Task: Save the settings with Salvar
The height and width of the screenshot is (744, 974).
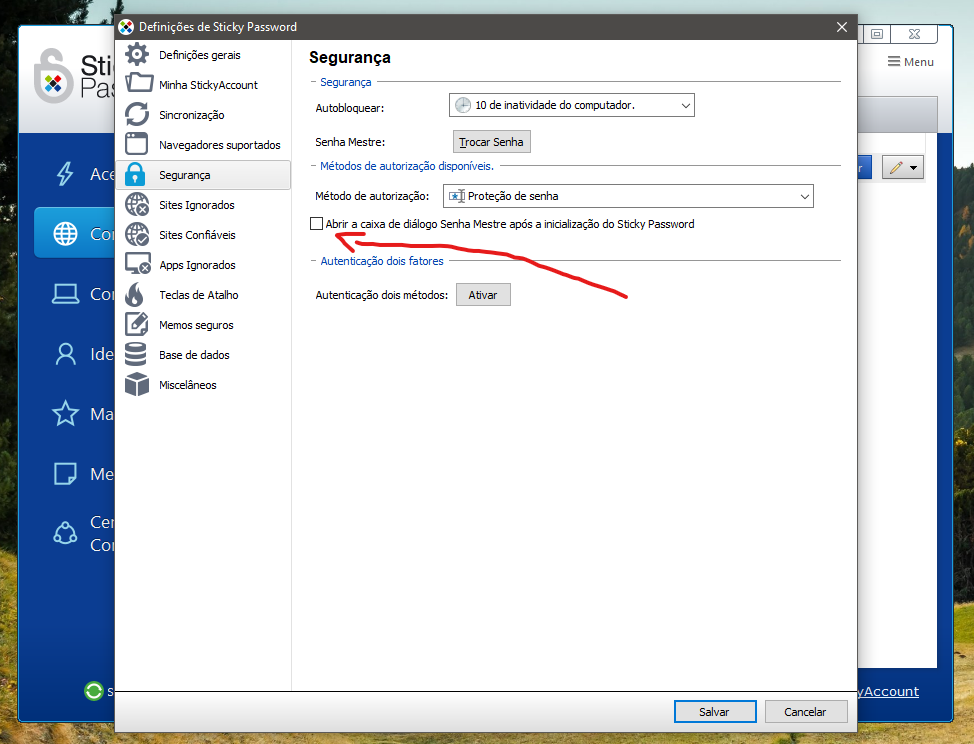Action: [715, 712]
